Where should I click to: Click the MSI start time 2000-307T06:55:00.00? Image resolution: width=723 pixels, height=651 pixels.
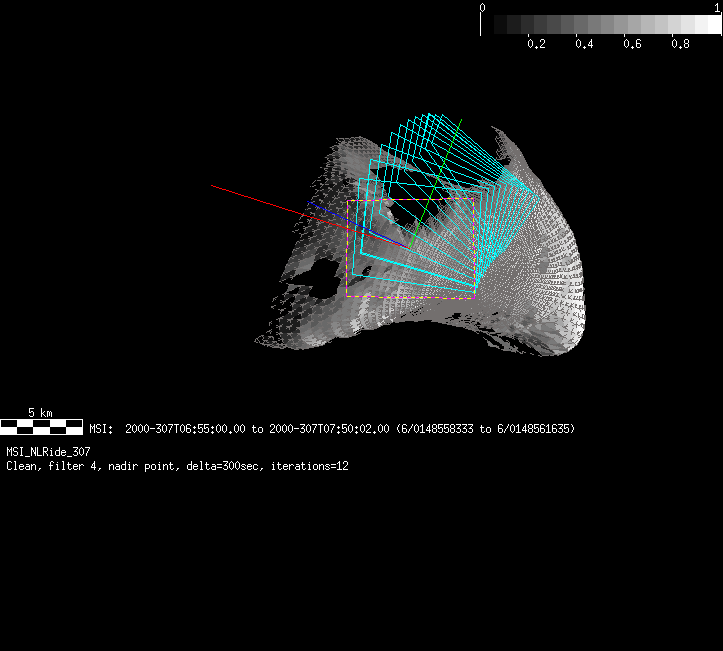click(185, 429)
